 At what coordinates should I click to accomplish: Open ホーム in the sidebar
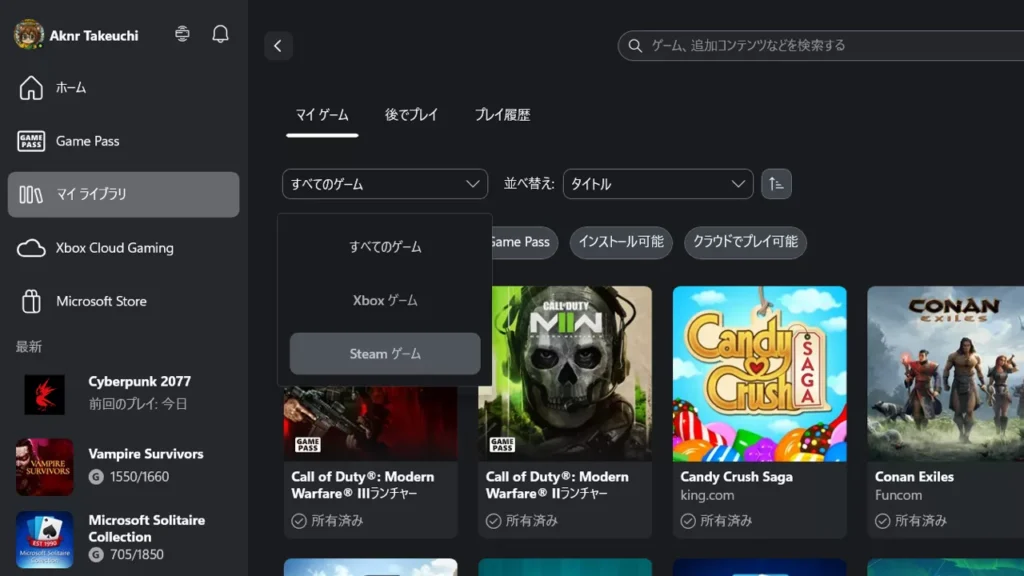123,88
